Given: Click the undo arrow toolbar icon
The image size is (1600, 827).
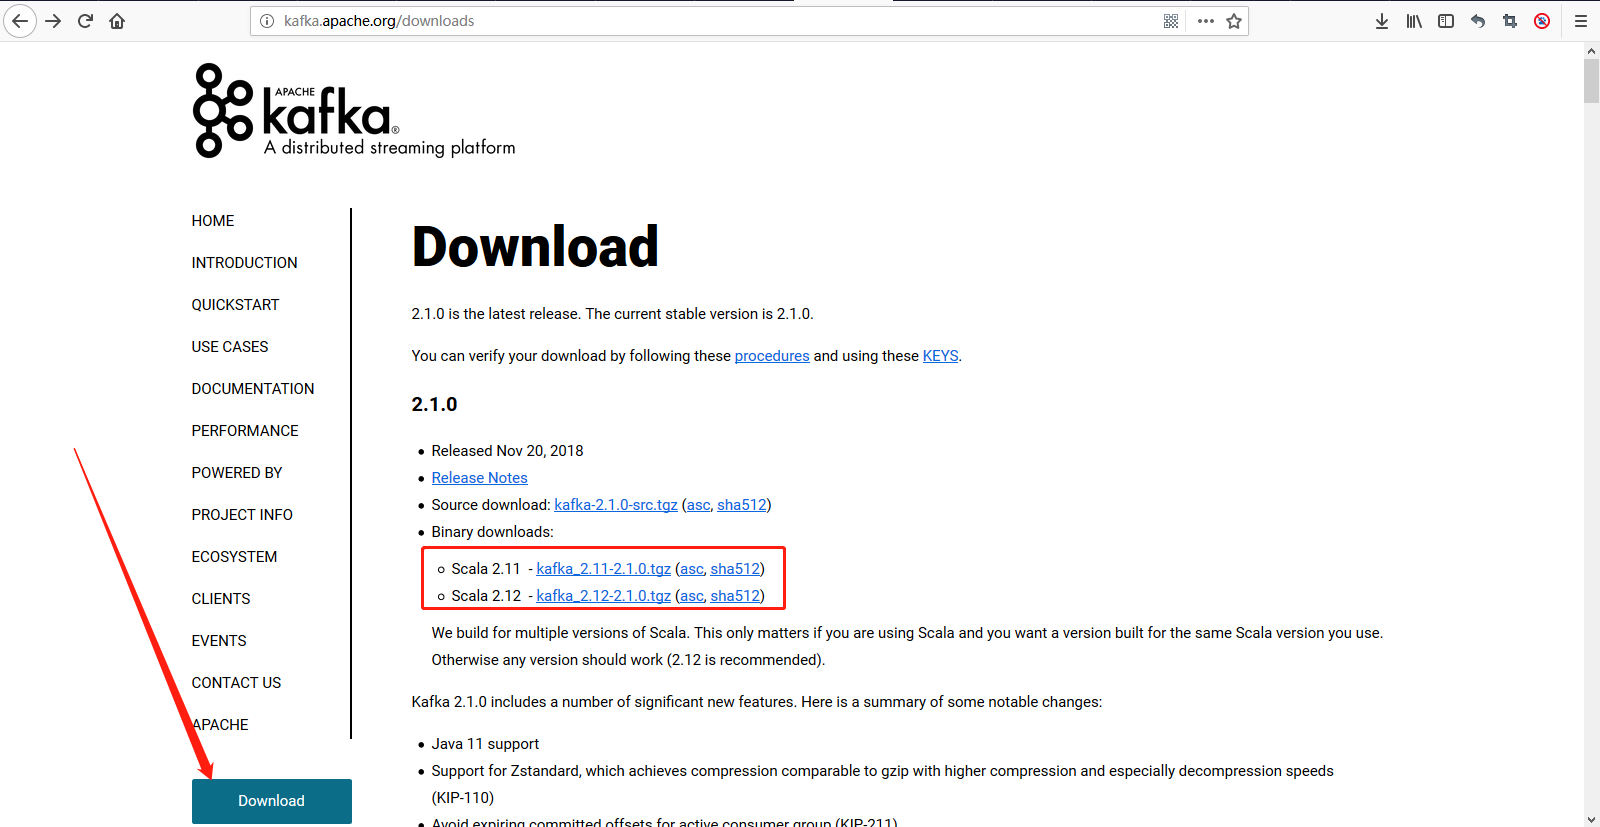Looking at the screenshot, I should (1478, 21).
